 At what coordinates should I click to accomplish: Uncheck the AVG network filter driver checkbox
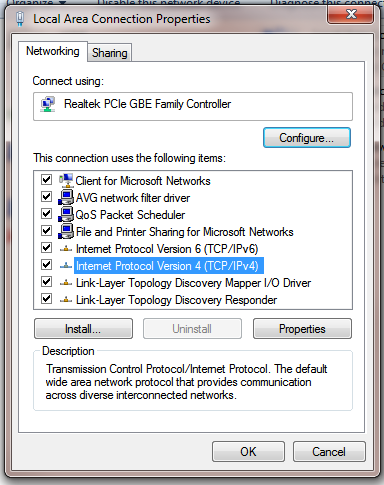tap(46, 197)
